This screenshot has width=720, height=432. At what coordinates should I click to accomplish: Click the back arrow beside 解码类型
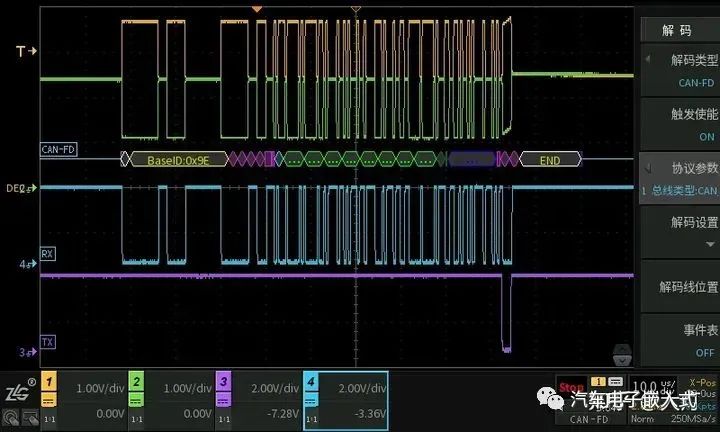click(x=648, y=59)
